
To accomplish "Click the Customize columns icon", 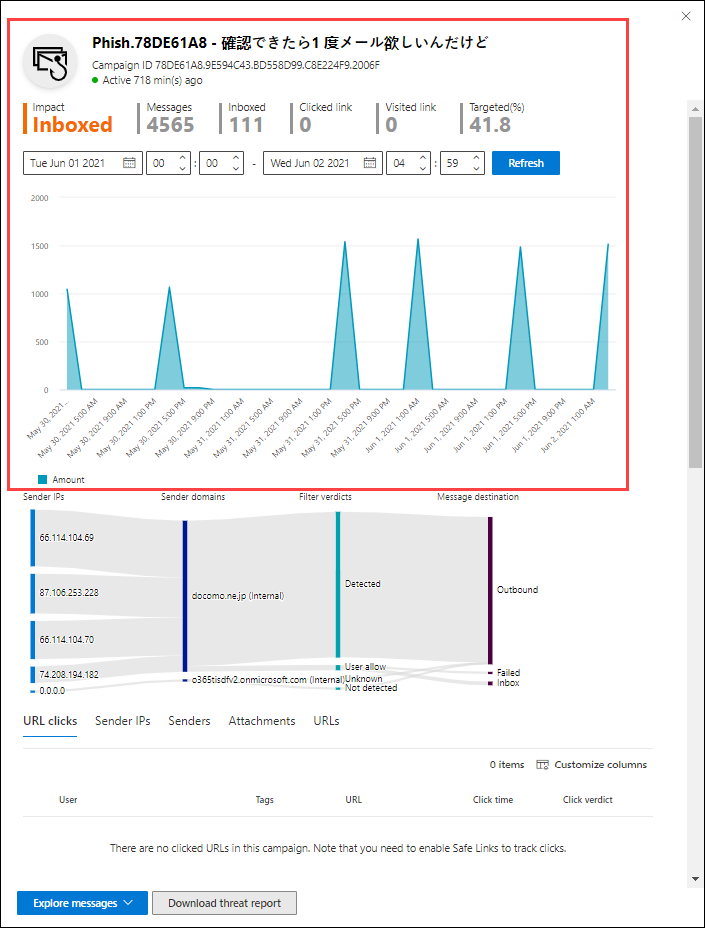I will click(542, 765).
